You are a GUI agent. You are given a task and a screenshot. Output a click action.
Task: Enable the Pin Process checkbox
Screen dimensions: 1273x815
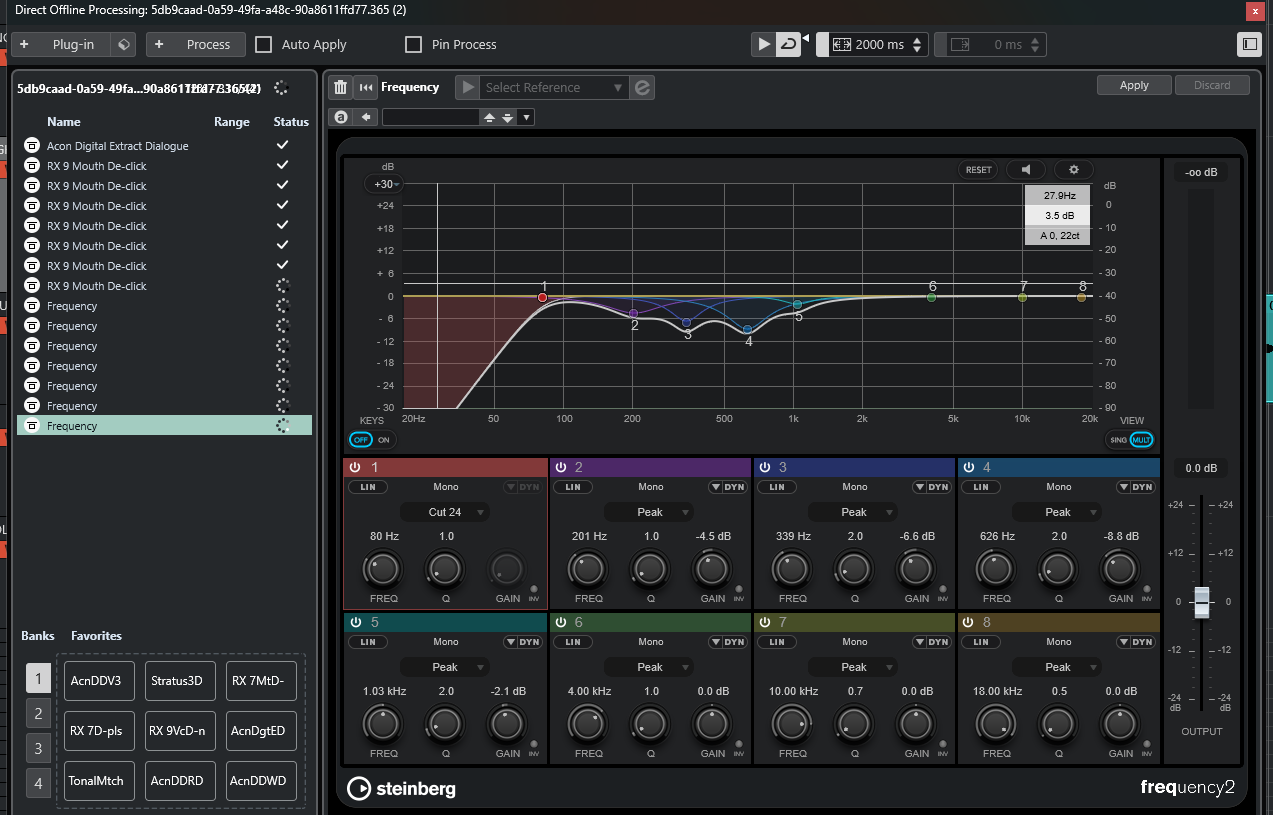(413, 44)
